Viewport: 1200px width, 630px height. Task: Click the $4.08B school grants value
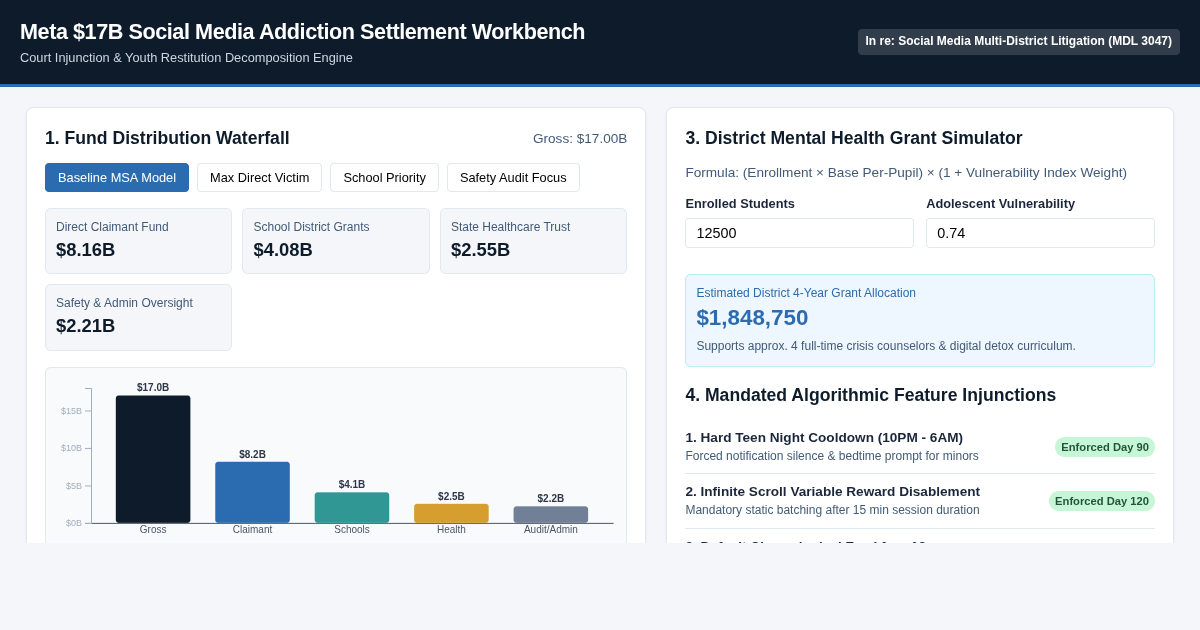coord(283,250)
